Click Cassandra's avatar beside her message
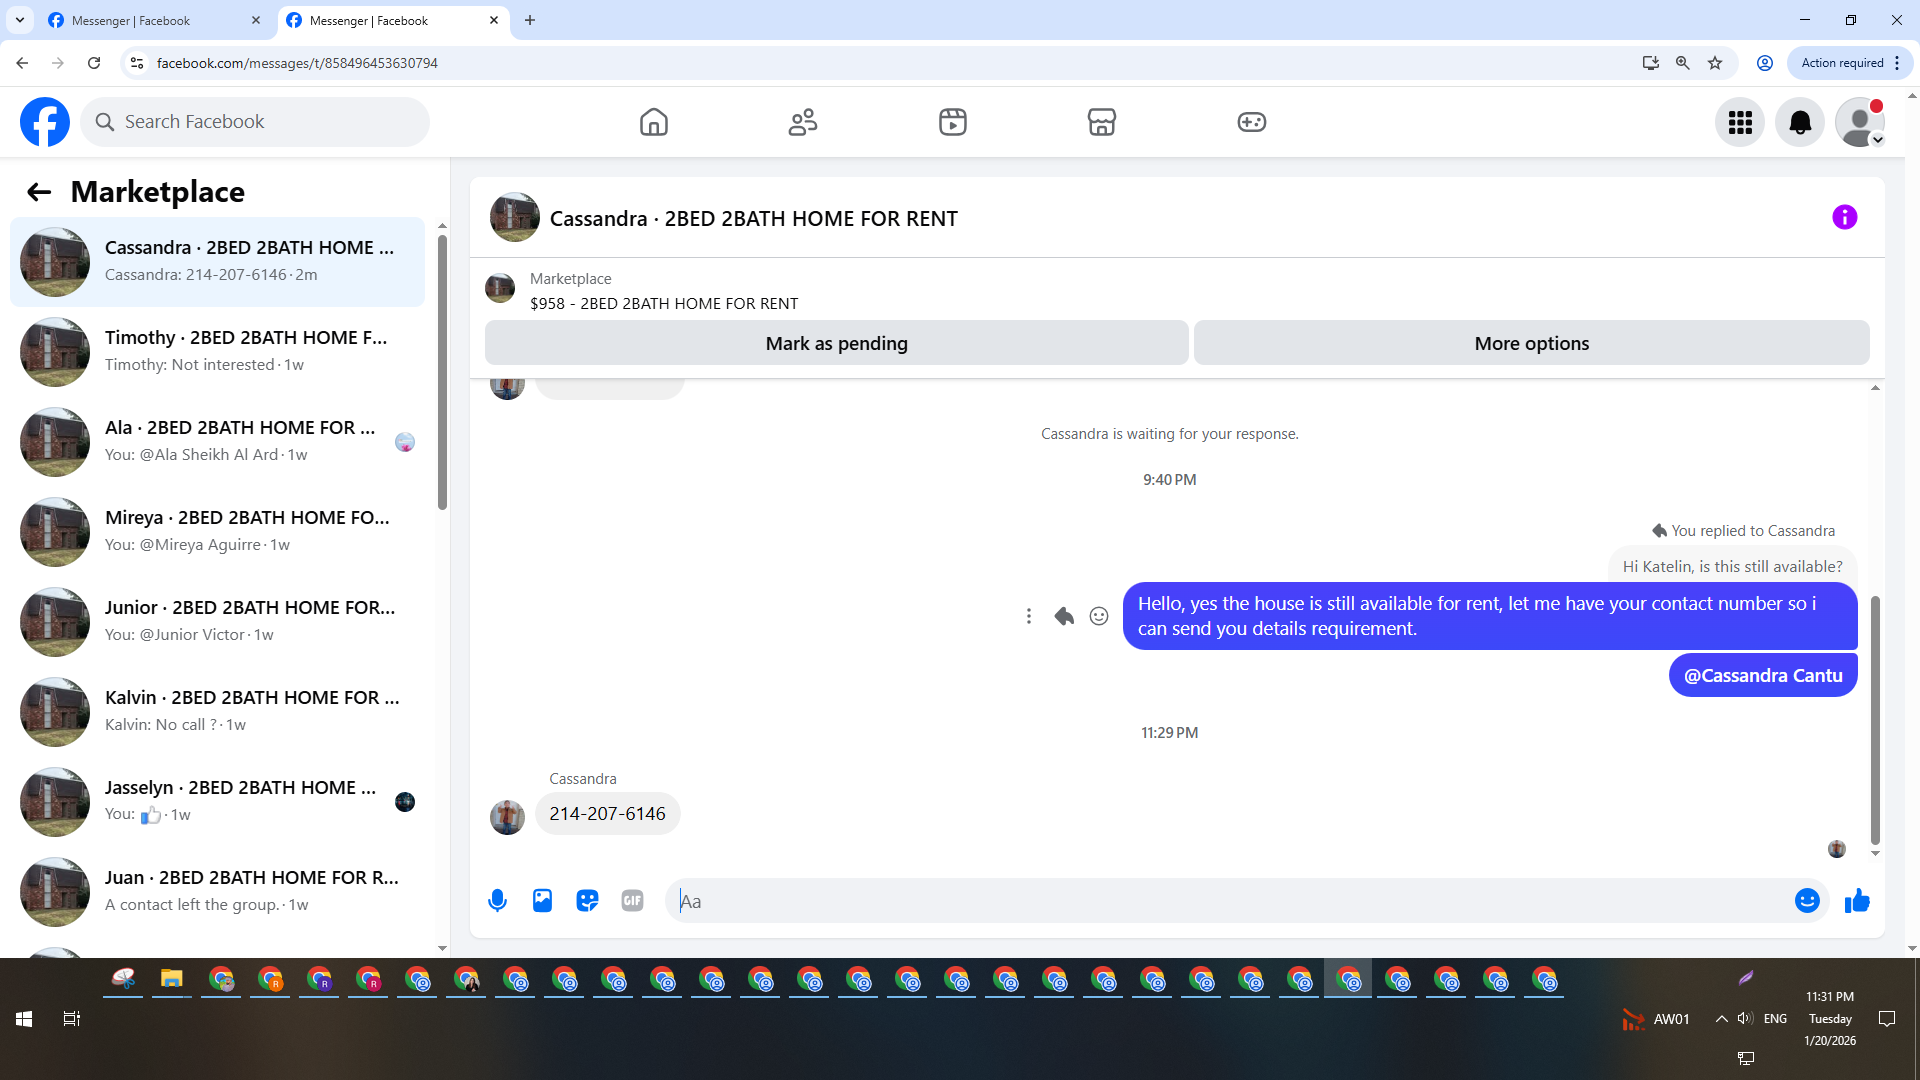 coord(507,817)
